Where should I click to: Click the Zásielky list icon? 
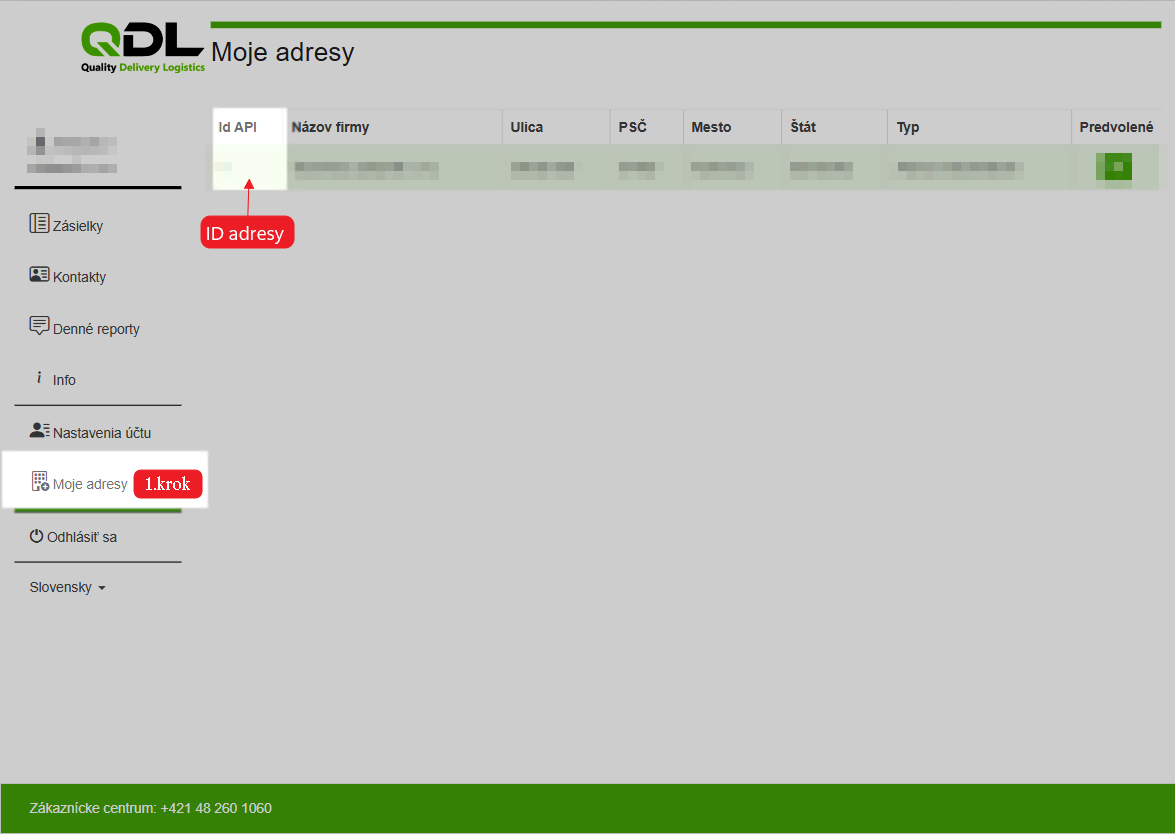[x=39, y=223]
